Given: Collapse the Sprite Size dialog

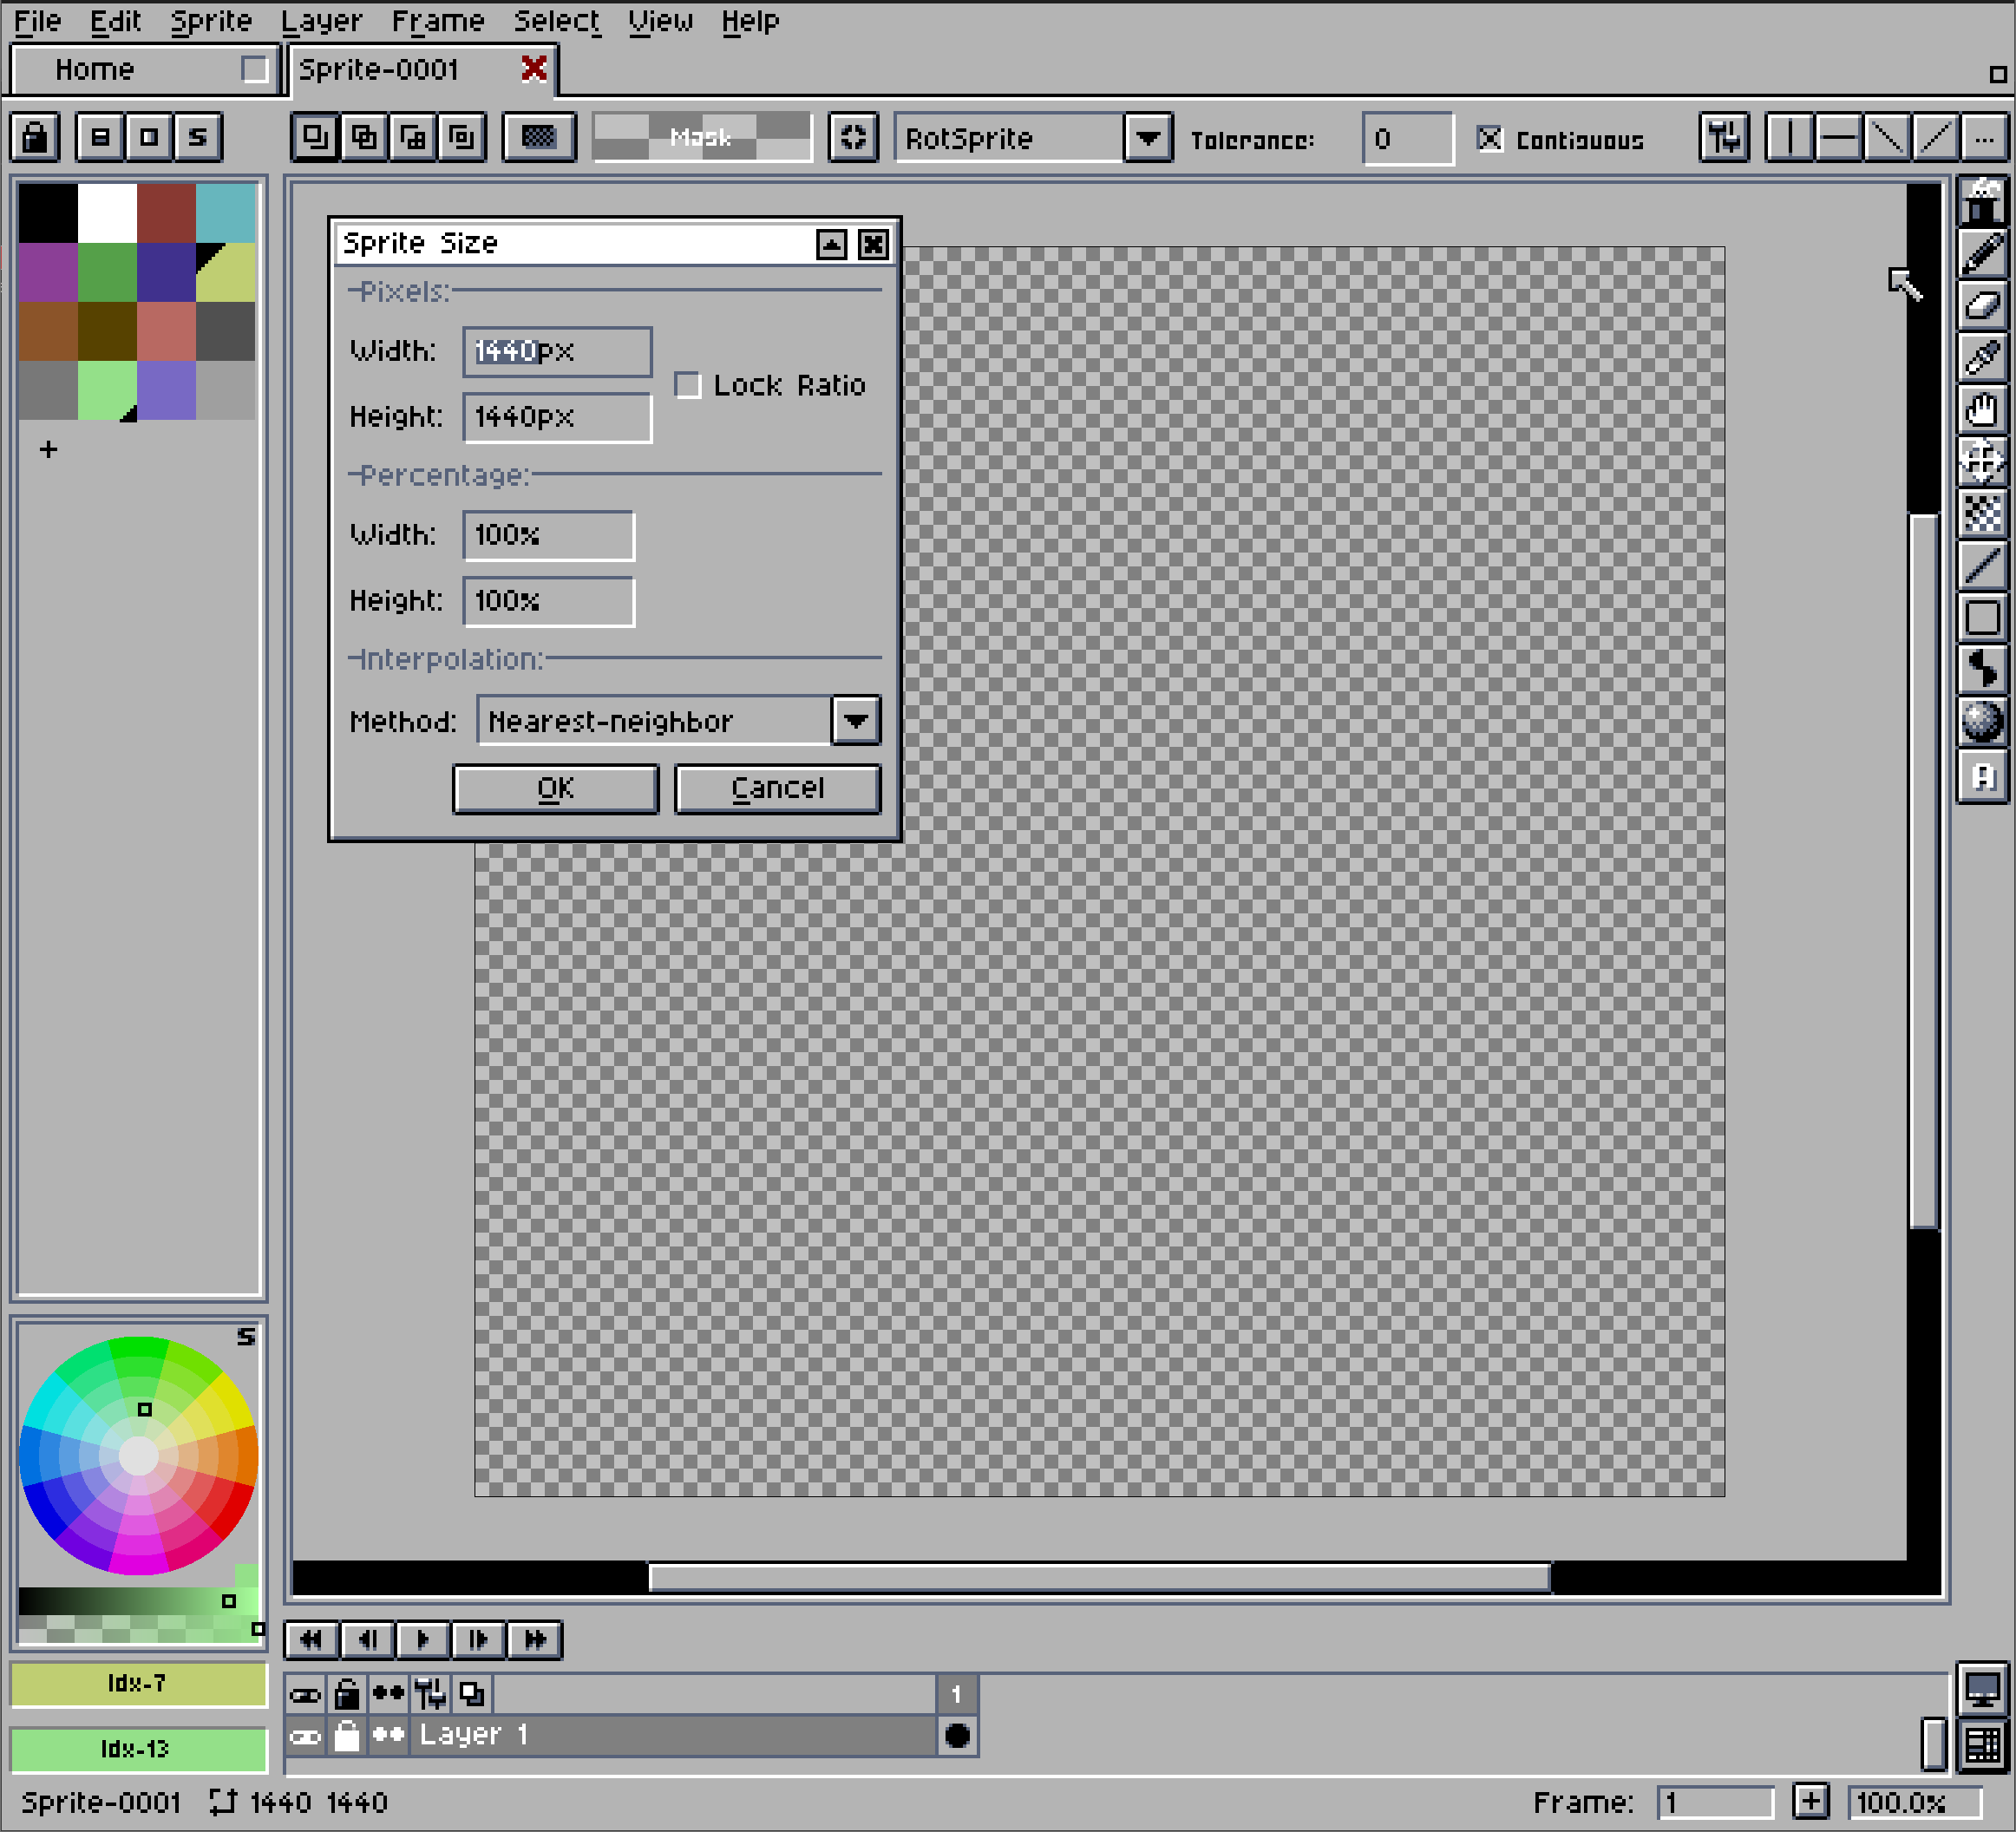Looking at the screenshot, I should pos(831,244).
